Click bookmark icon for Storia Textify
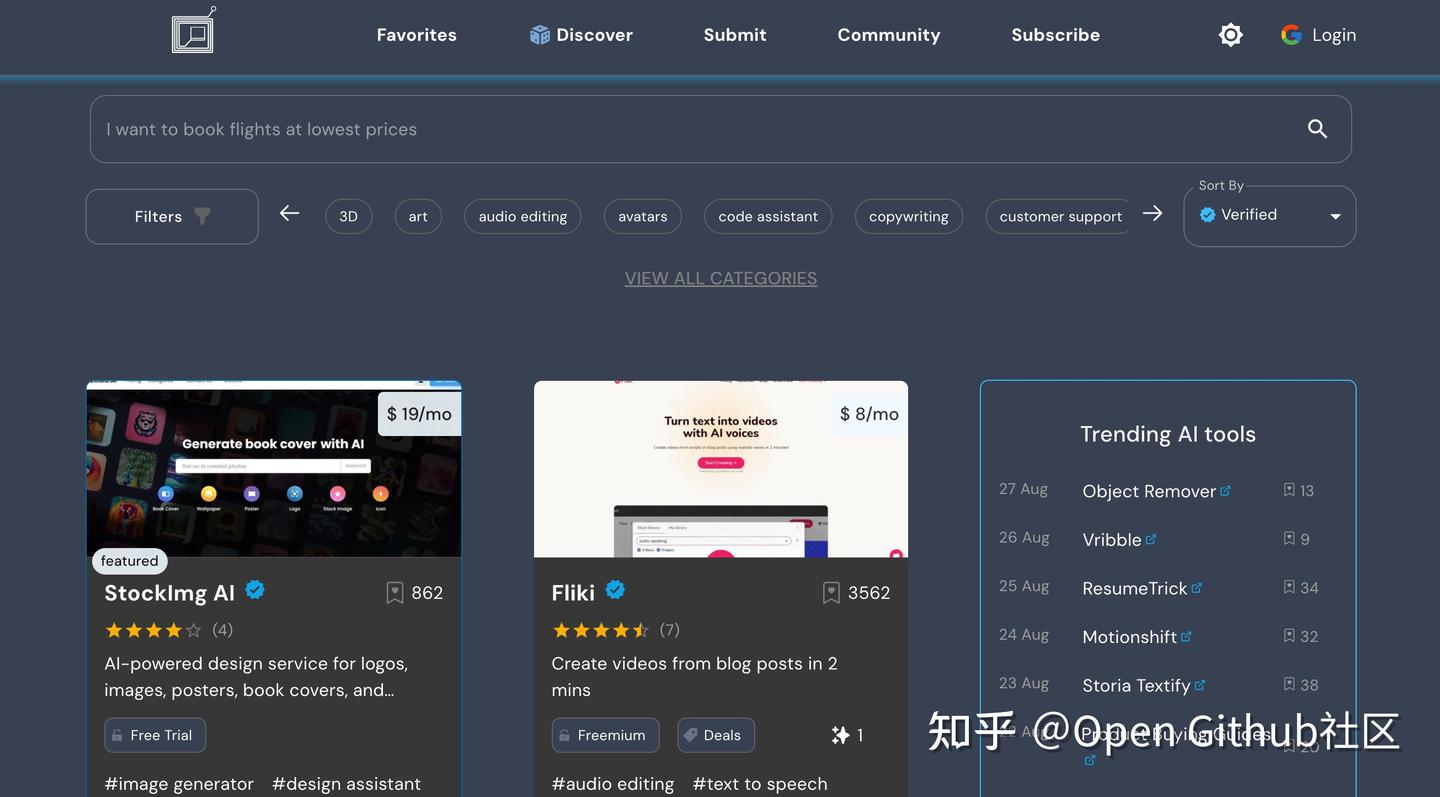 [1289, 685]
